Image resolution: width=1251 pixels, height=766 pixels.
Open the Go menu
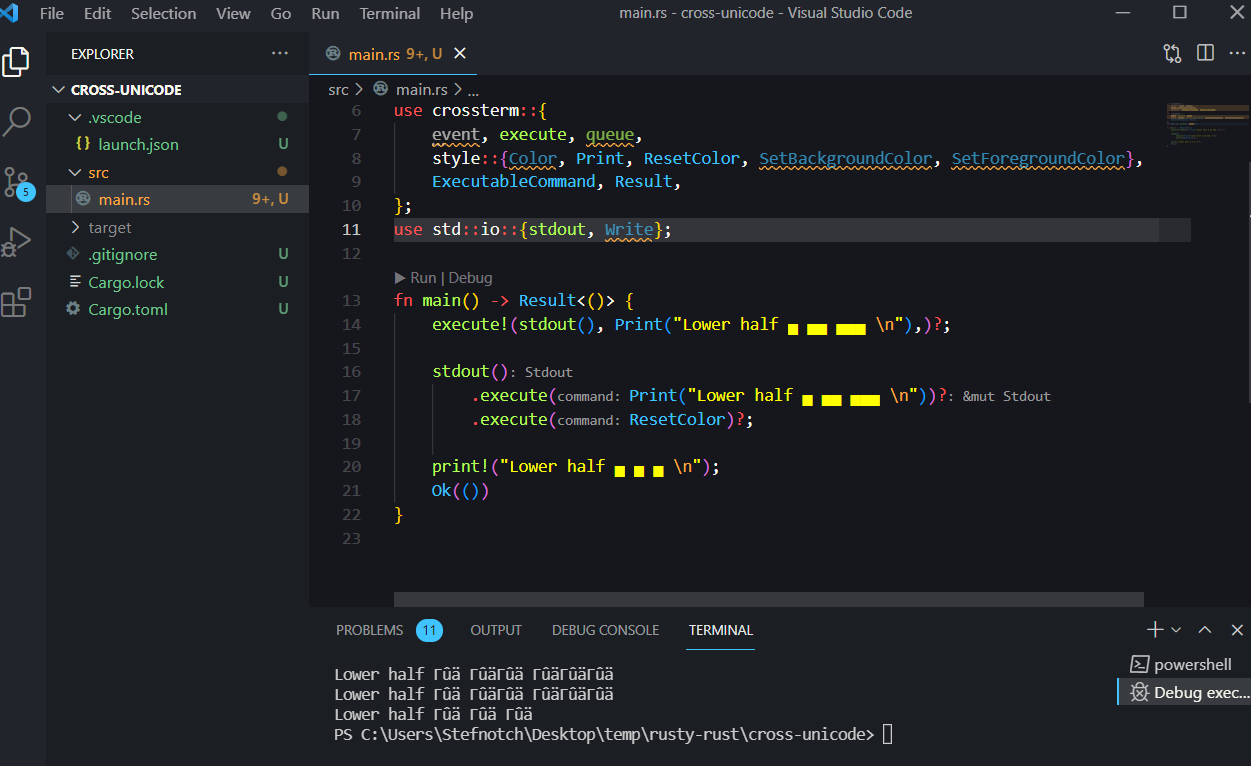click(281, 13)
